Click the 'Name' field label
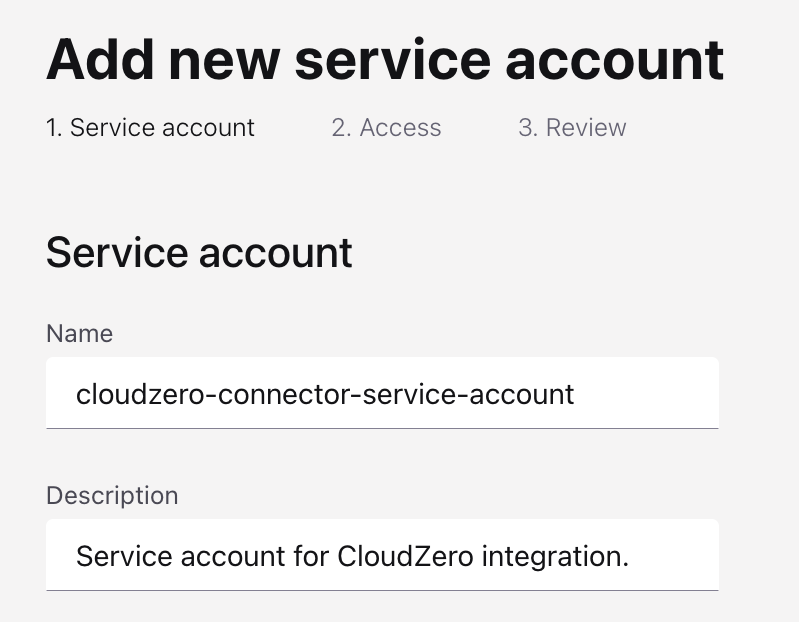The width and height of the screenshot is (799, 622). 79,334
